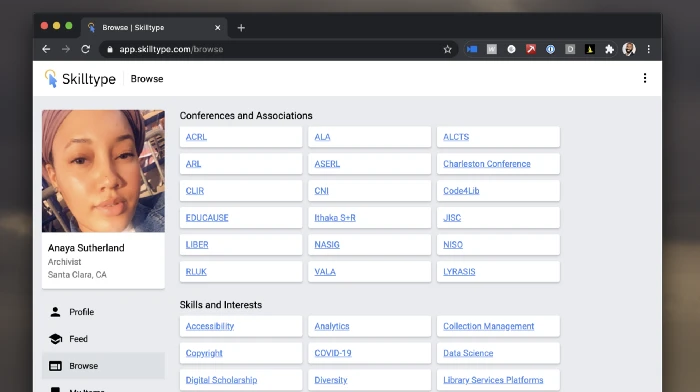Open the ASERL link
The height and width of the screenshot is (392, 700).
click(327, 164)
